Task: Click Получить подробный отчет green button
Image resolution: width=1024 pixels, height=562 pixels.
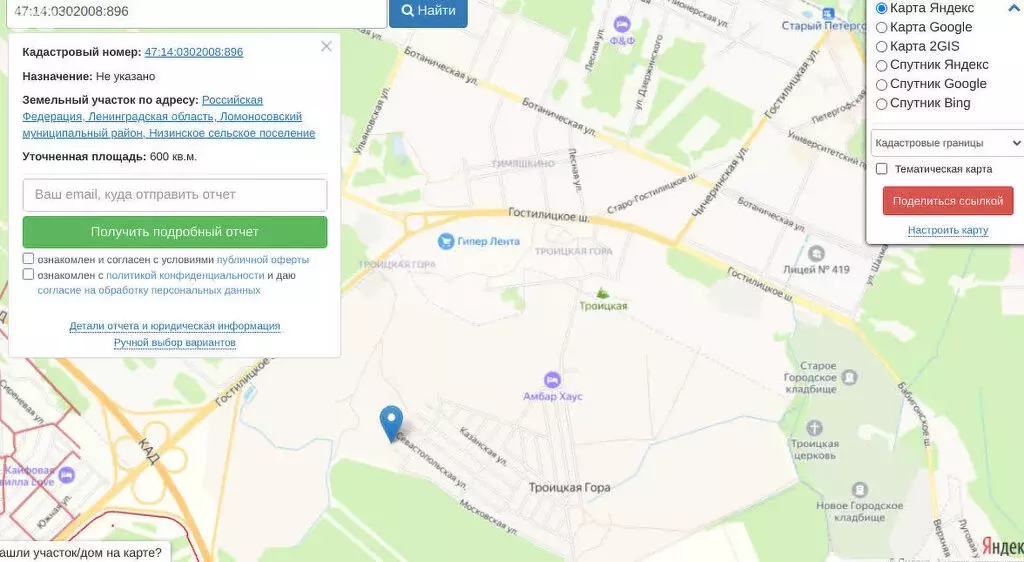Action: click(x=175, y=232)
